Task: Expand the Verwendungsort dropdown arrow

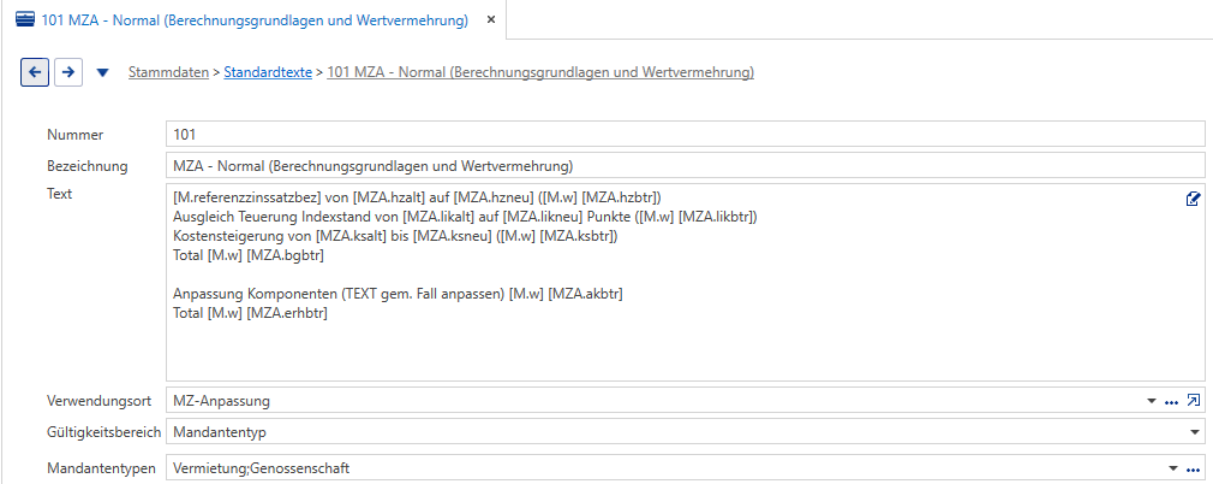Action: [1151, 402]
